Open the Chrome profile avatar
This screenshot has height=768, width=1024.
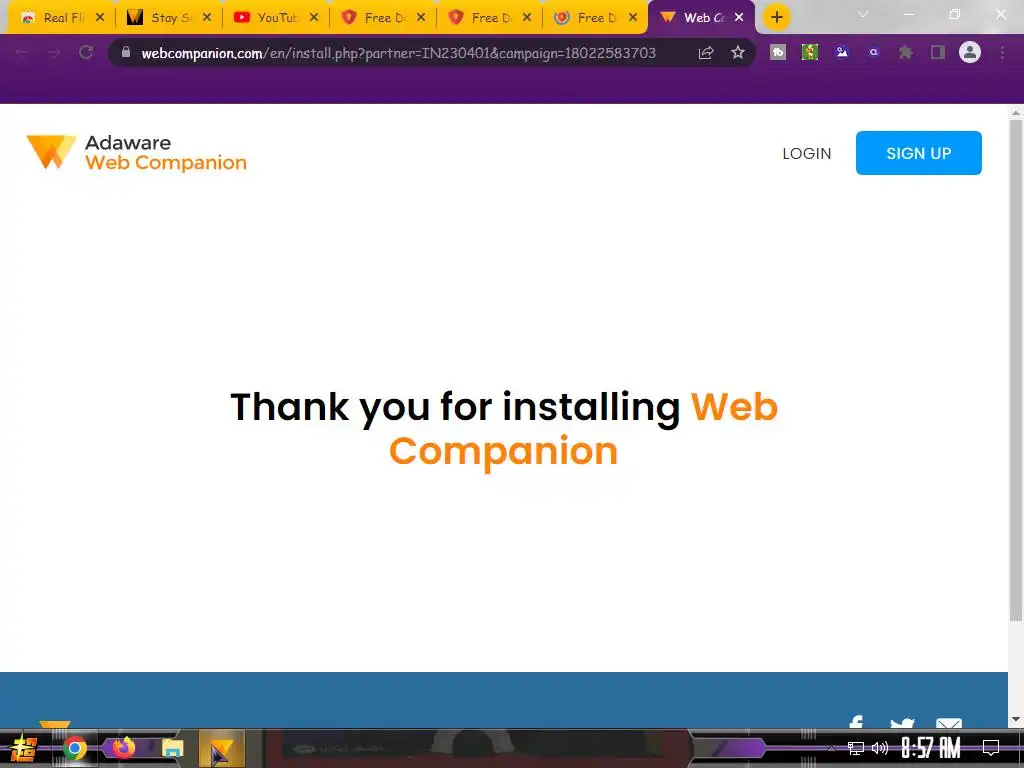970,52
